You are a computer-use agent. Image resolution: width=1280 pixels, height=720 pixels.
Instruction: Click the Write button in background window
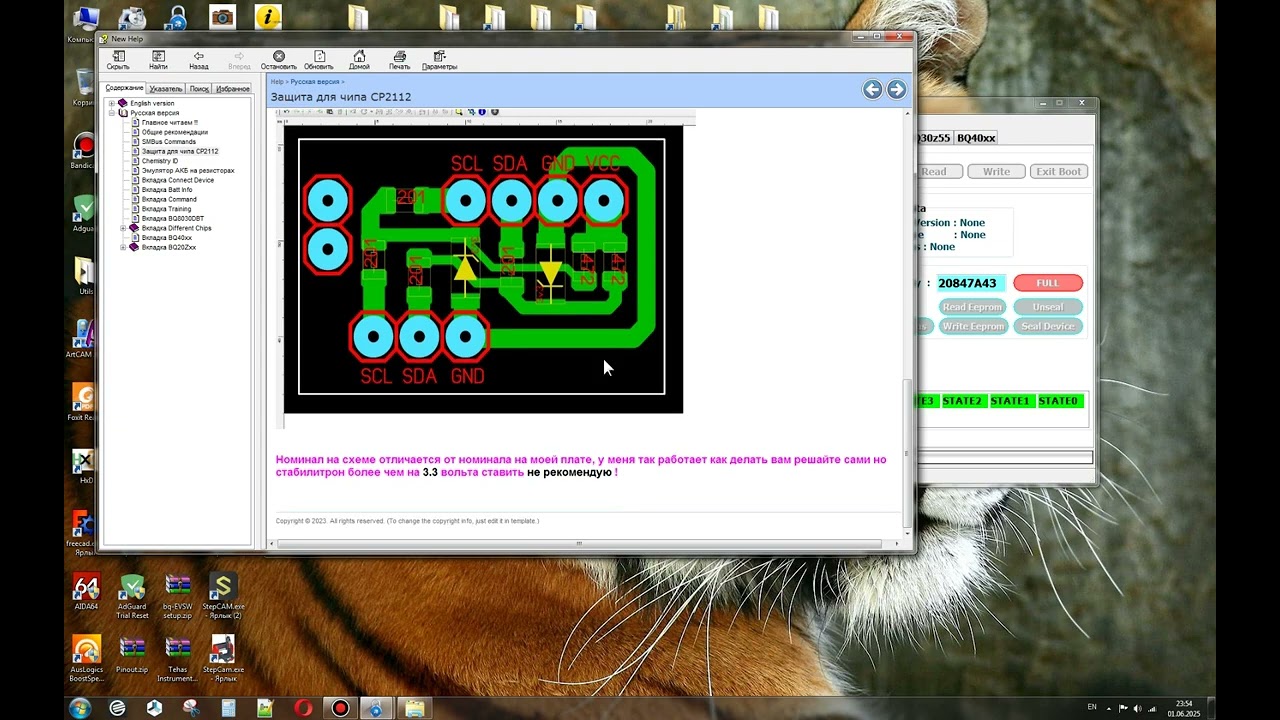(996, 171)
